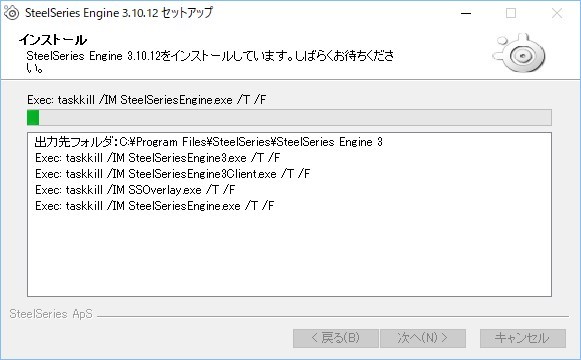Select the last taskkill SteelSeriesEngine.exe log line

[155, 206]
